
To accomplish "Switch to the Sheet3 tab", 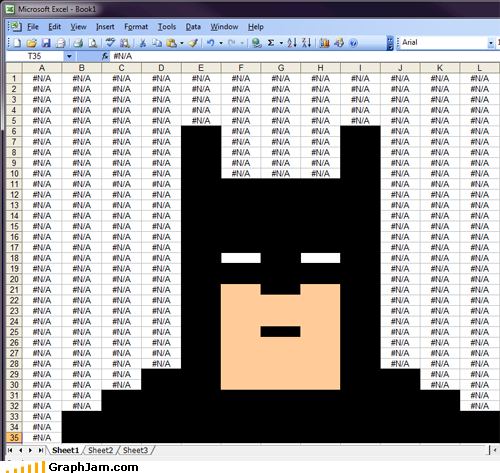I will pyautogui.click(x=135, y=450).
